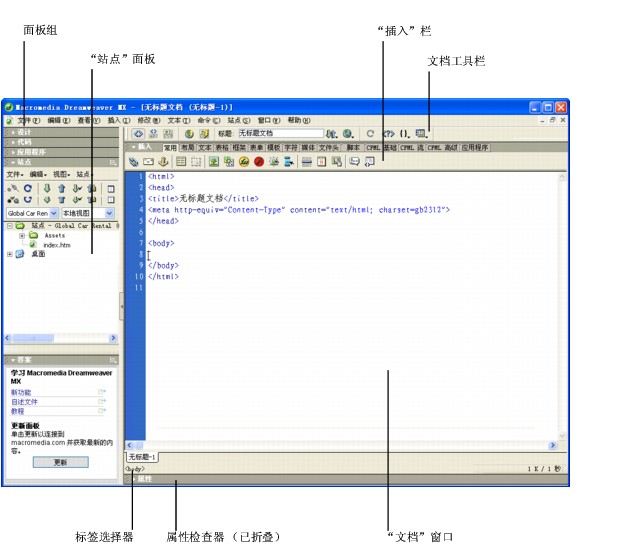624x552 pixels.
Task: Click Refresh Design View icon in document toolbar
Action: [370, 134]
